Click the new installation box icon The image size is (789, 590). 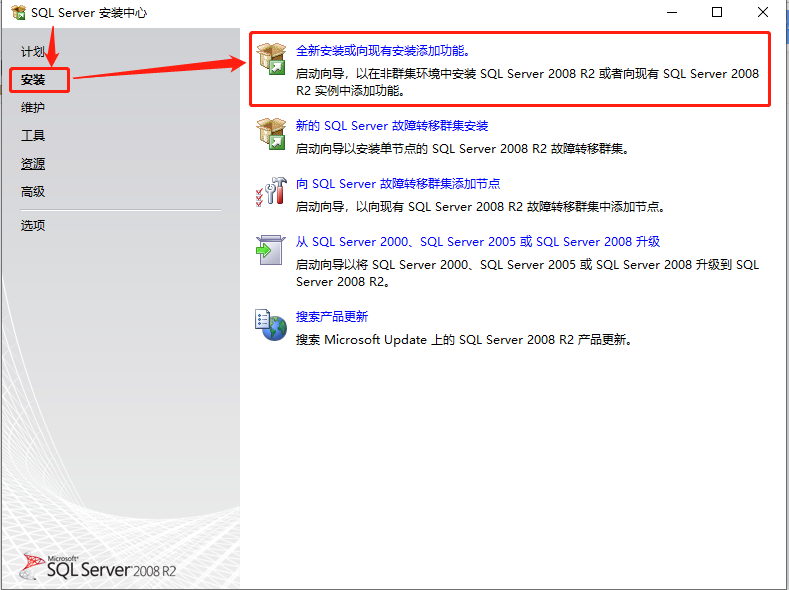point(271,58)
